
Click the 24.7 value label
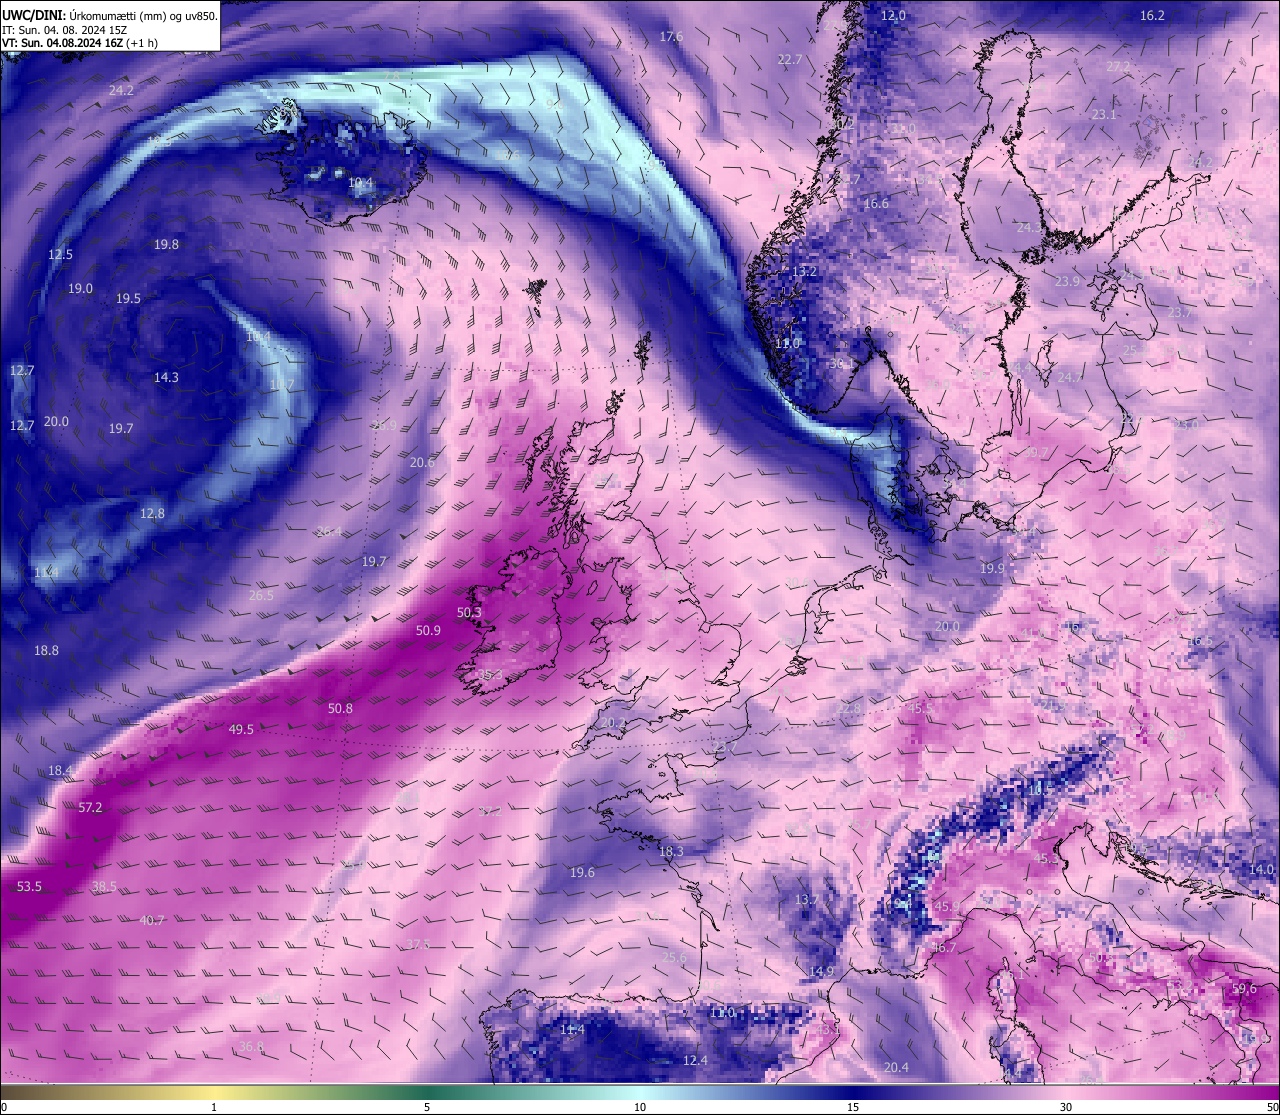pyautogui.click(x=1069, y=377)
